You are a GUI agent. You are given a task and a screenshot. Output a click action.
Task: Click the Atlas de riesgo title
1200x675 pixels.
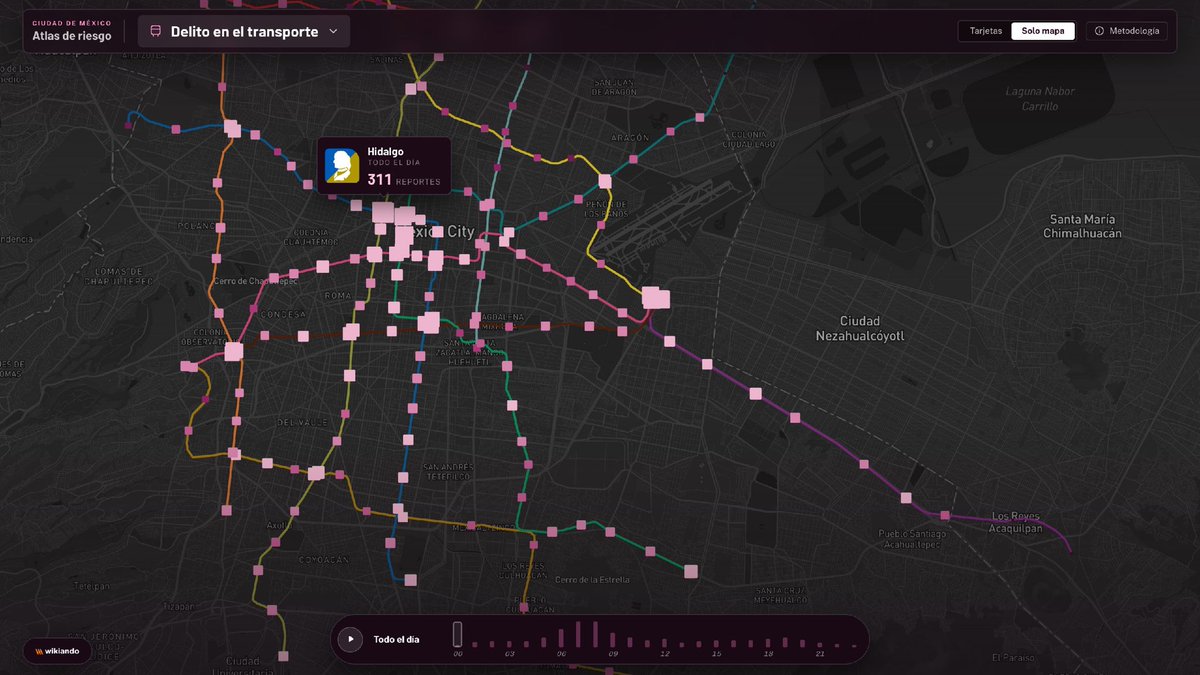point(72,36)
